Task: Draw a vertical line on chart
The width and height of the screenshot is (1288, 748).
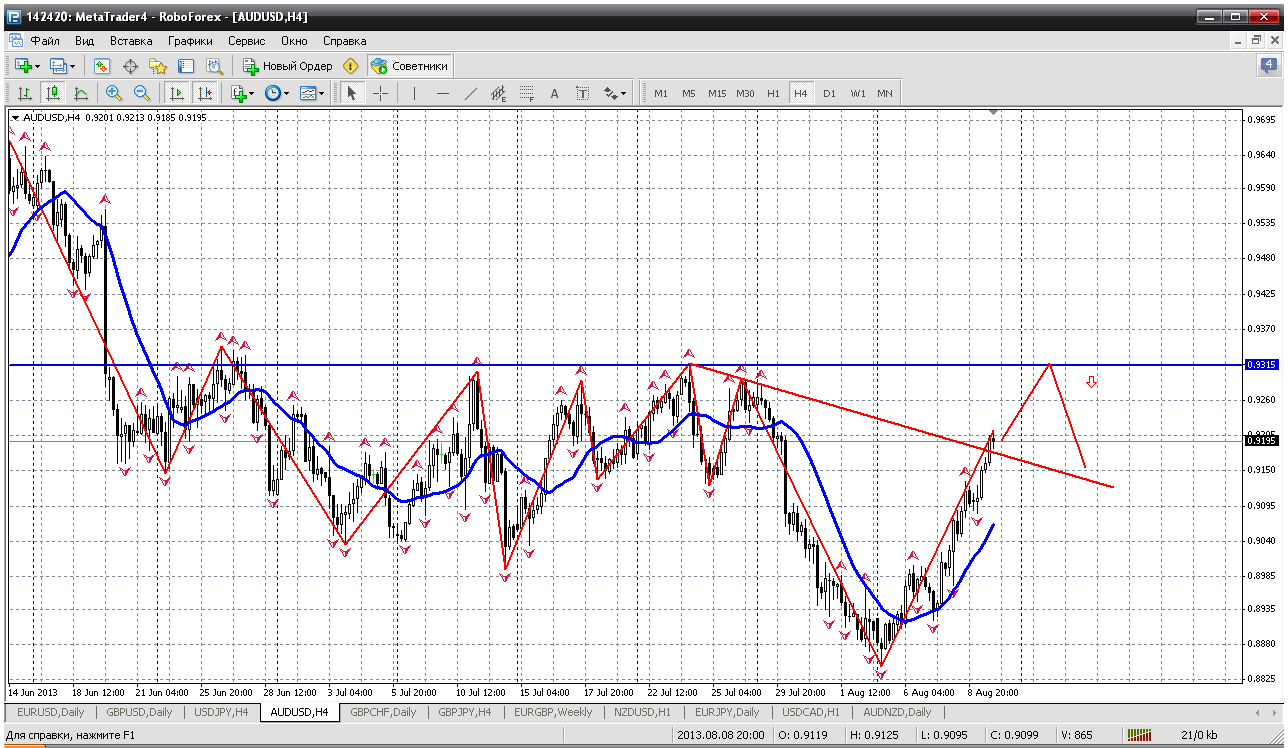Action: click(414, 93)
